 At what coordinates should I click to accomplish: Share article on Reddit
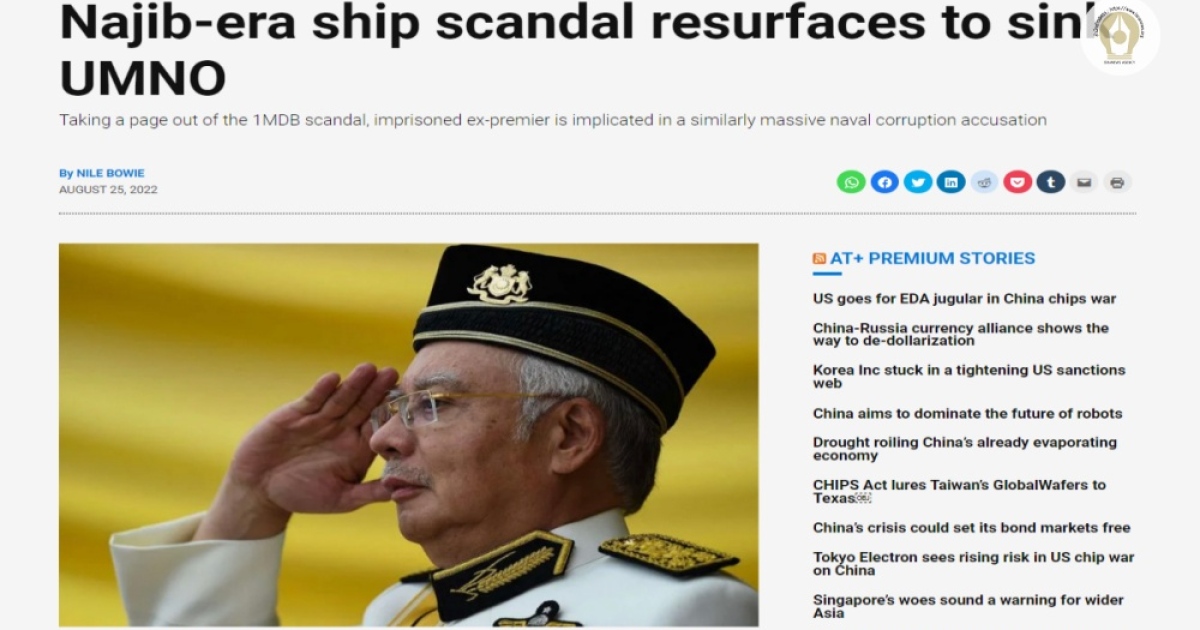point(984,182)
